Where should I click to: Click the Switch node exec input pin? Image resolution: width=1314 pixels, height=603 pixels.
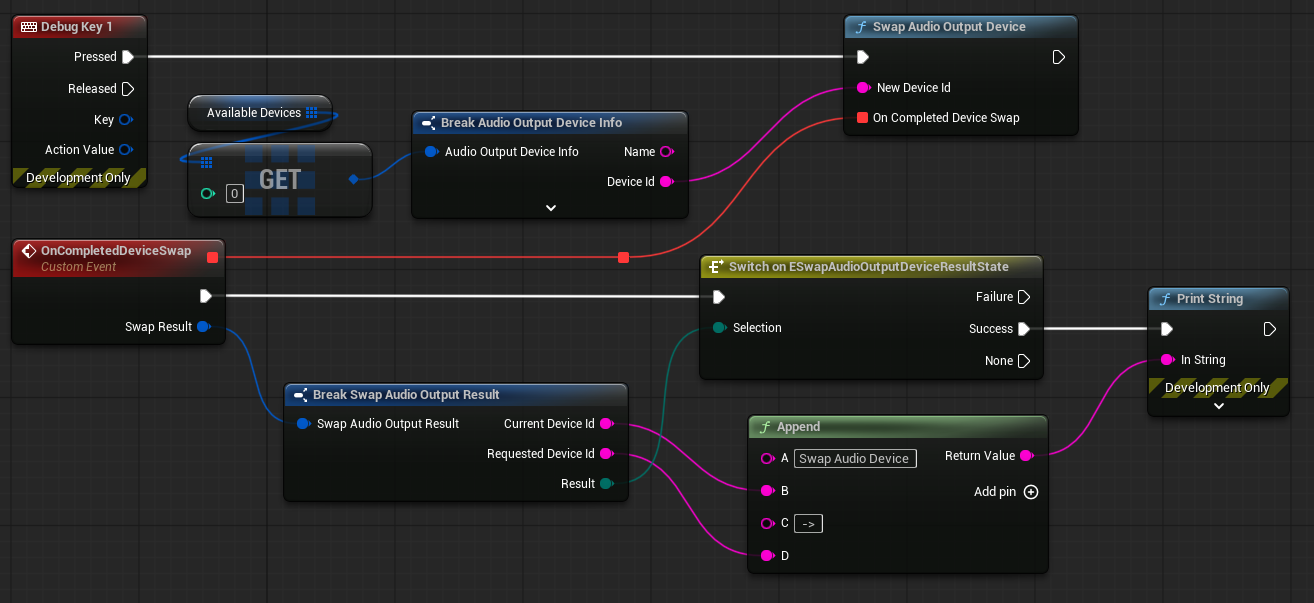click(x=719, y=297)
